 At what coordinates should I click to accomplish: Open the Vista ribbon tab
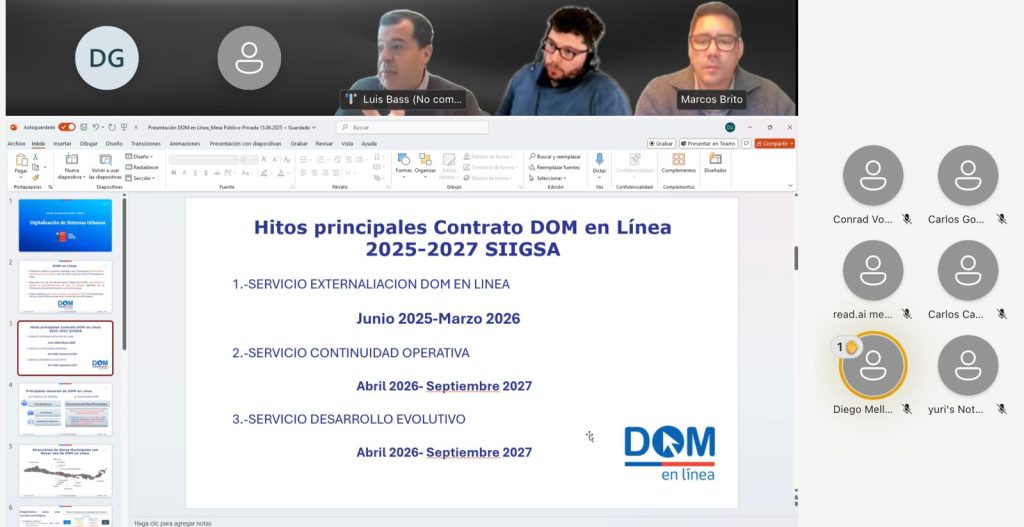347,144
